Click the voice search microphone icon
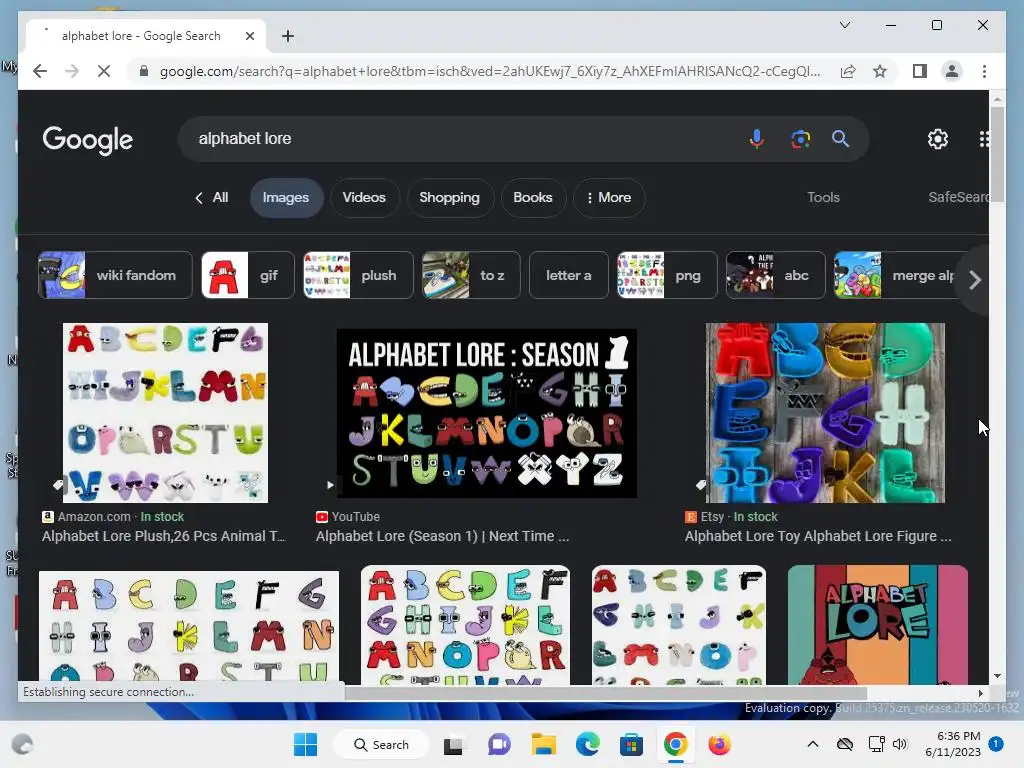This screenshot has height=768, width=1024. pos(756,138)
